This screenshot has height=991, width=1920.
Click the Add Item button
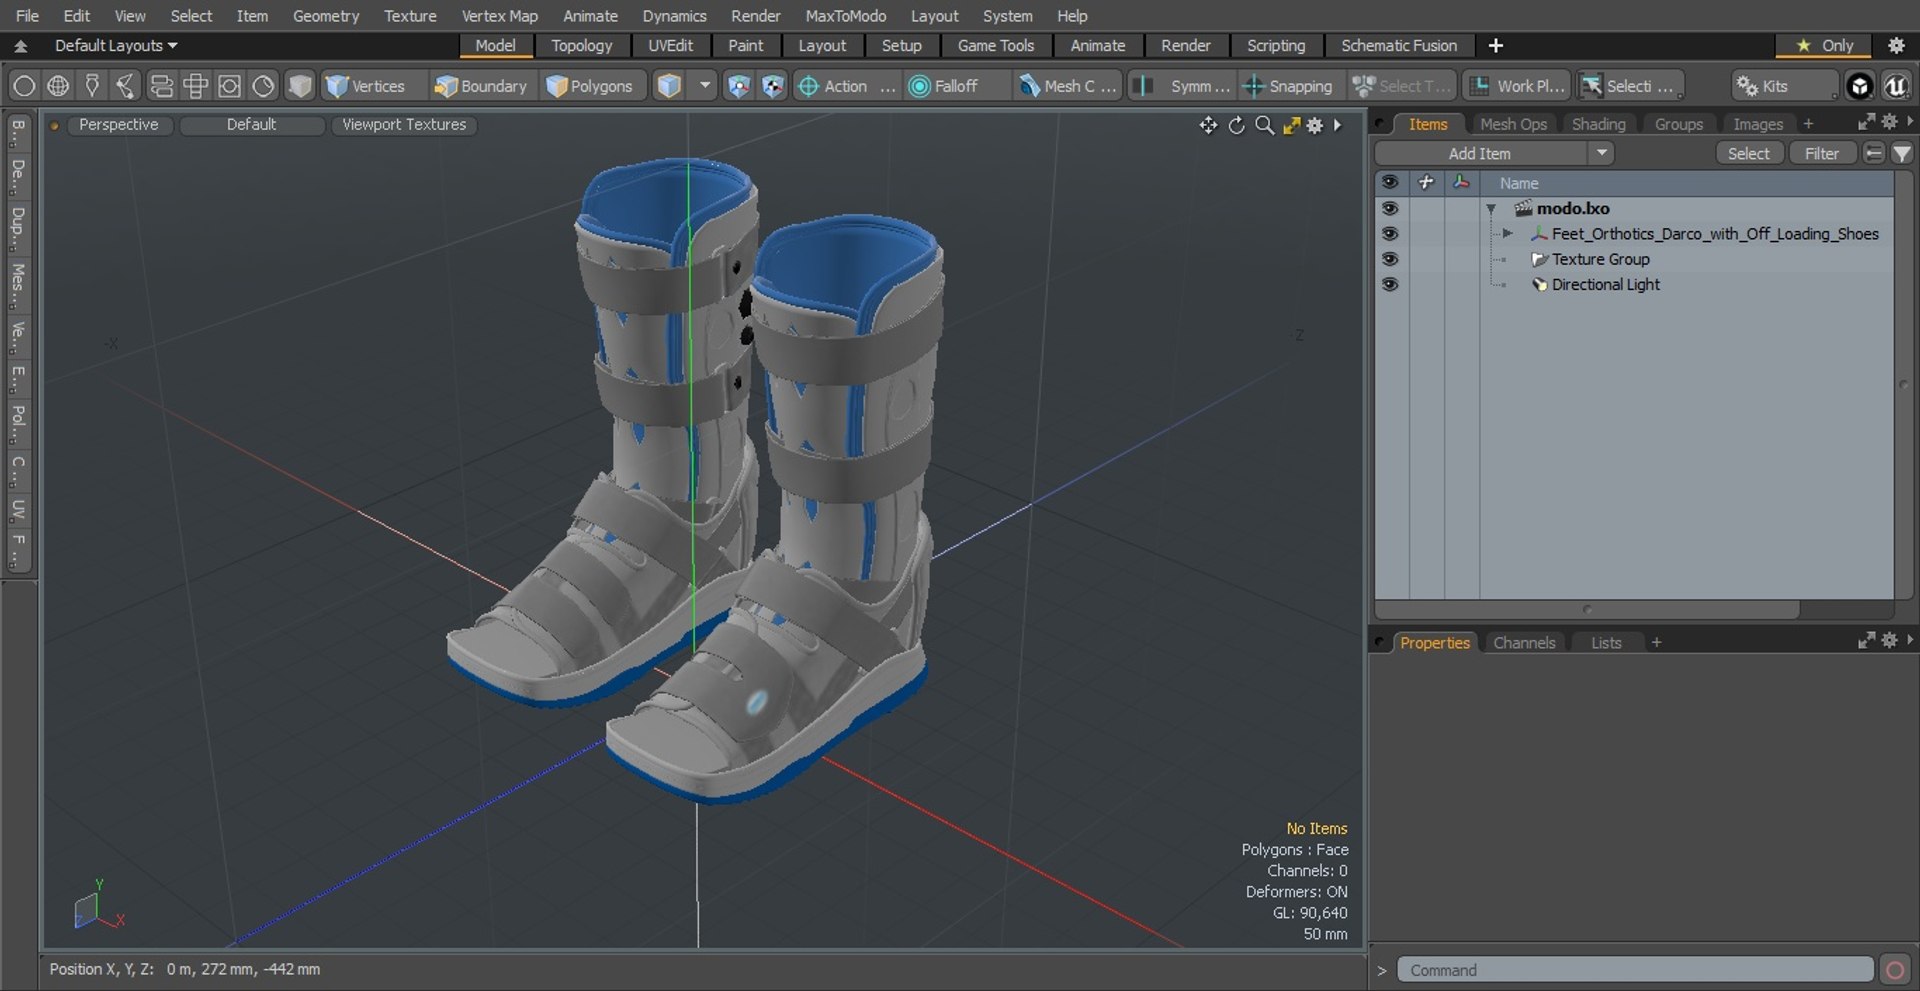coord(1482,153)
